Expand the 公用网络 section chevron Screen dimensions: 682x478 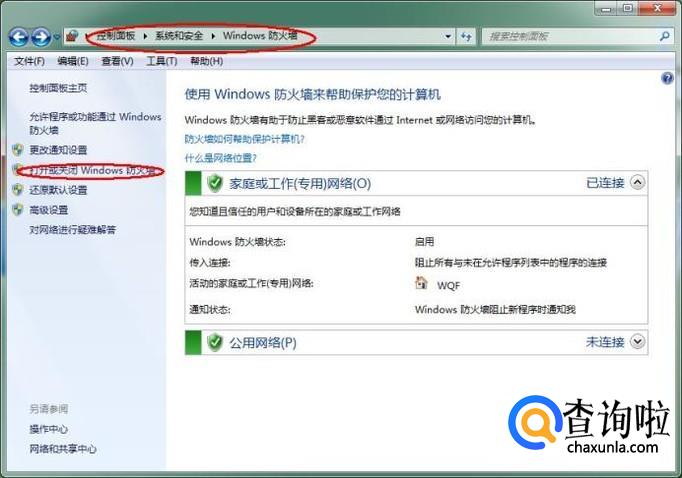coord(638,341)
